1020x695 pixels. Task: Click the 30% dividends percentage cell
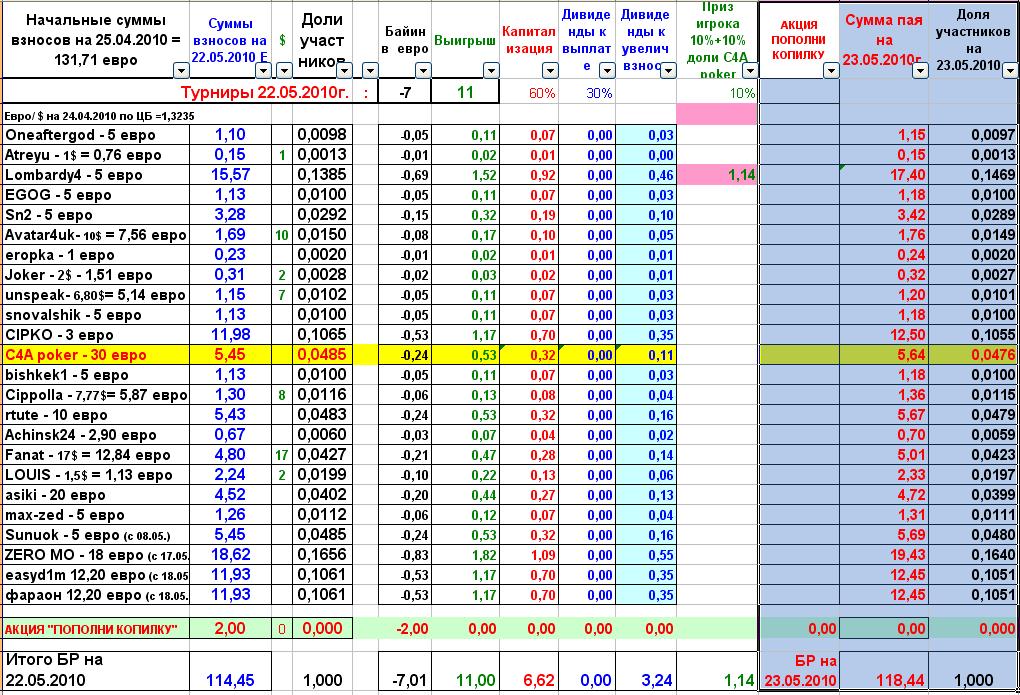pyautogui.click(x=587, y=92)
